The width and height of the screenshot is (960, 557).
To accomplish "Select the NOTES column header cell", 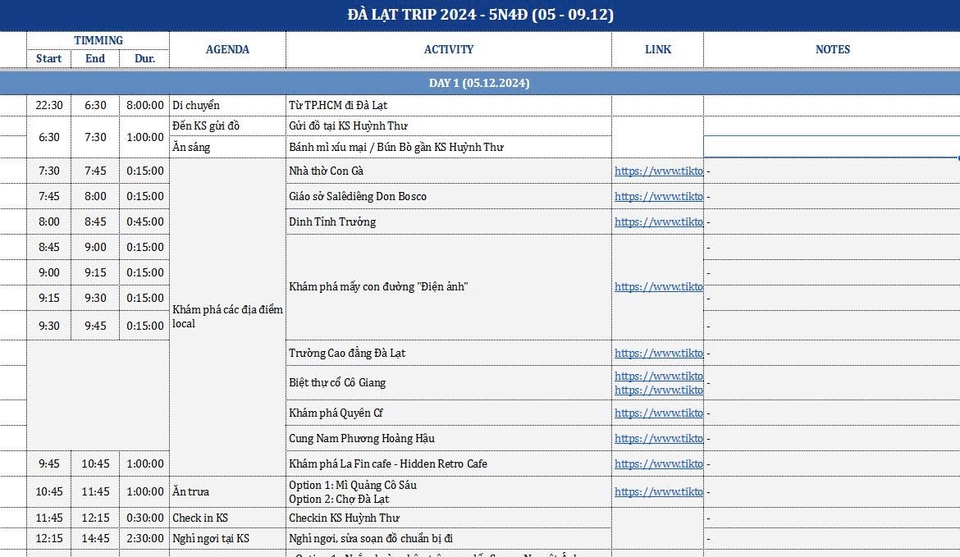I will pos(832,49).
